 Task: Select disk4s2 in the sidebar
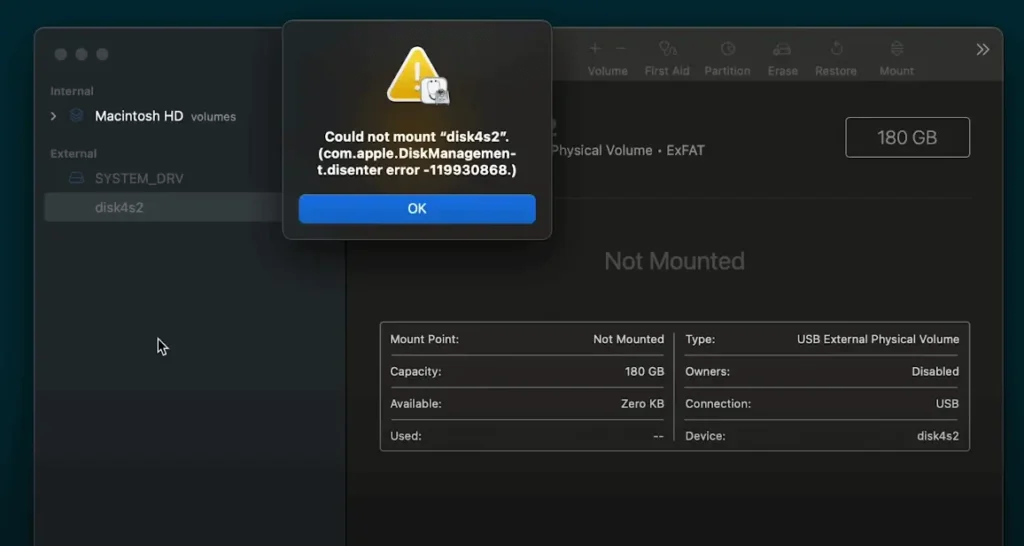119,207
